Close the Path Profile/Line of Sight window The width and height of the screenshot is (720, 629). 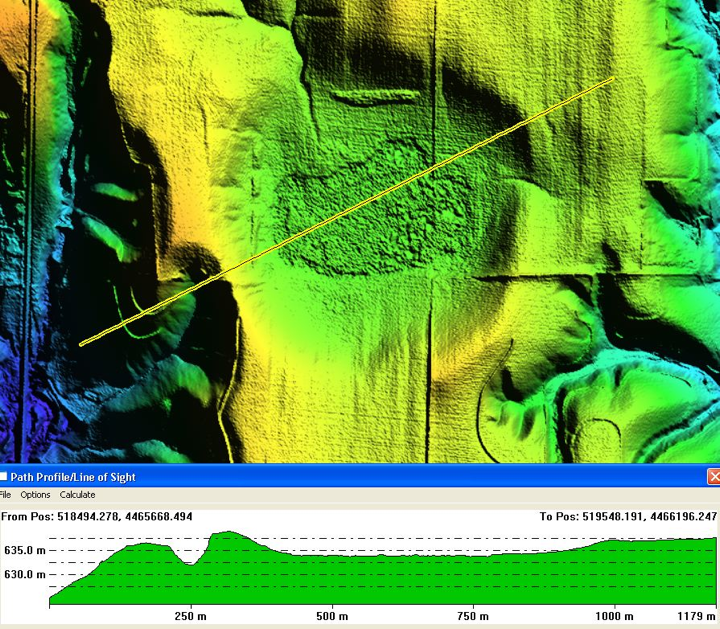coord(714,477)
